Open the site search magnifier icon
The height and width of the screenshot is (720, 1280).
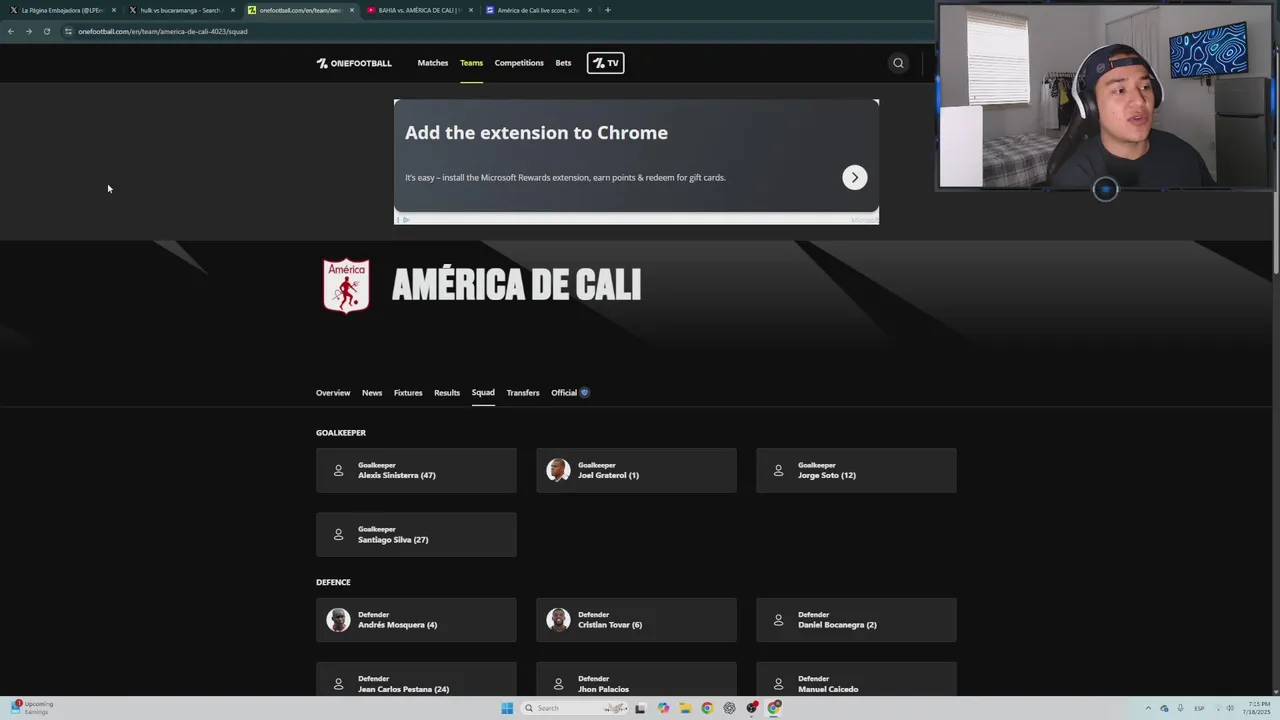point(898,63)
